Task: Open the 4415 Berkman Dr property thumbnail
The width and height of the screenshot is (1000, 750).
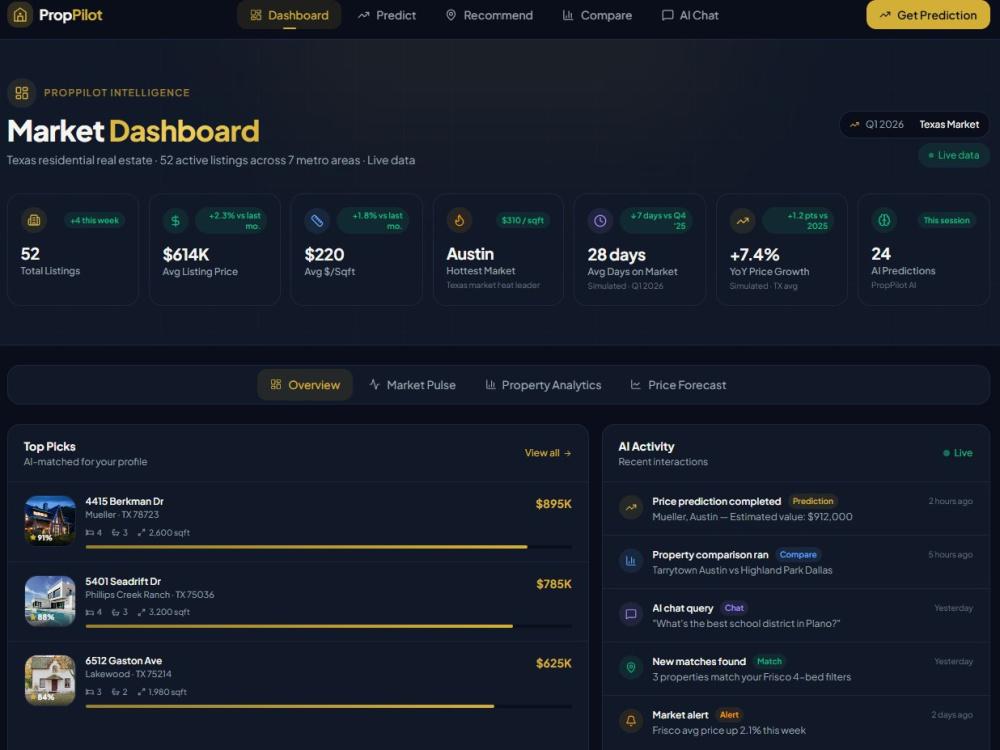Action: tap(50, 520)
